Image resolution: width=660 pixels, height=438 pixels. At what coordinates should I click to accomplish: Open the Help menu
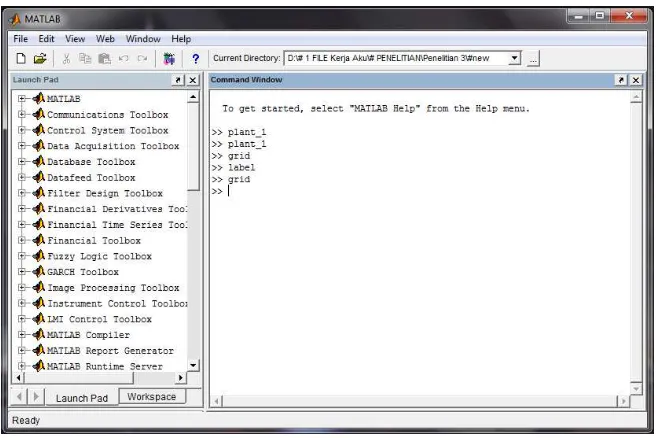click(181, 39)
